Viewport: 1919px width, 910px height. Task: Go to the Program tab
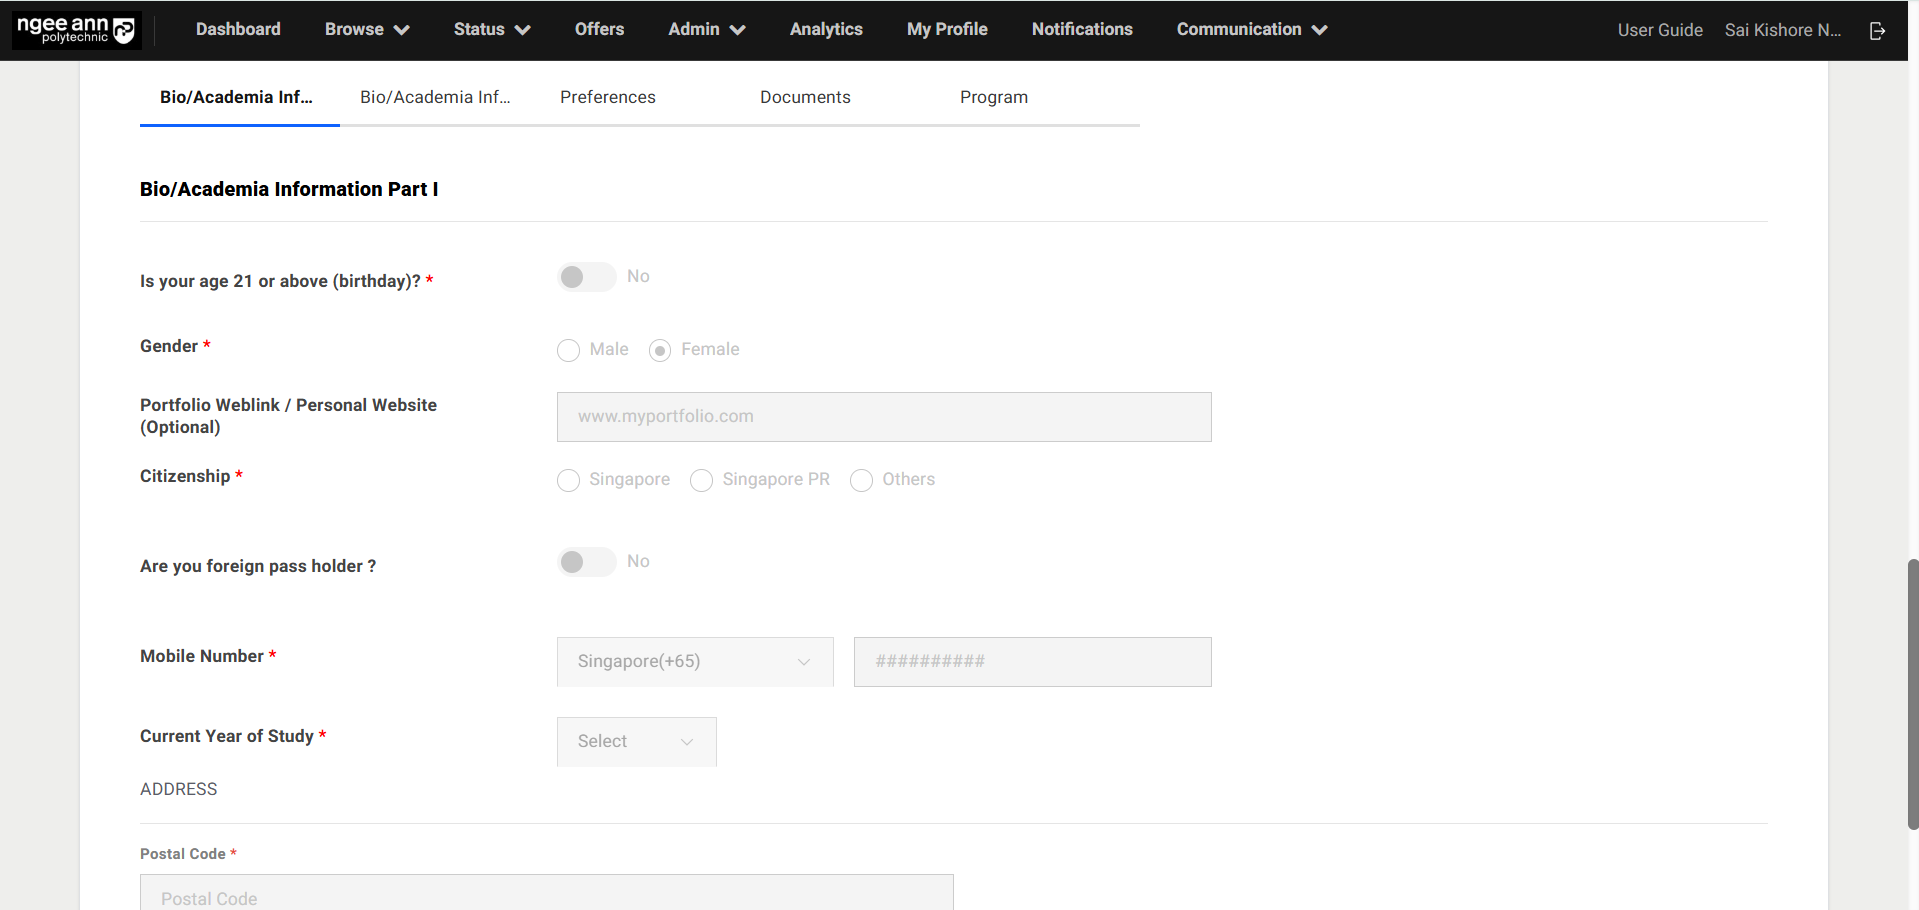tap(993, 97)
